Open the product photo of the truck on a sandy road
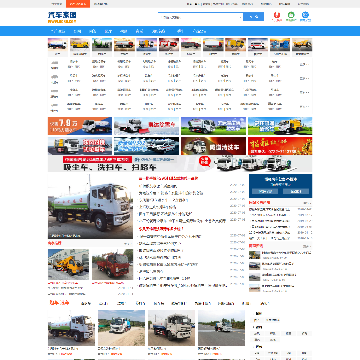The width and height of the screenshot is (360, 360). [121, 328]
